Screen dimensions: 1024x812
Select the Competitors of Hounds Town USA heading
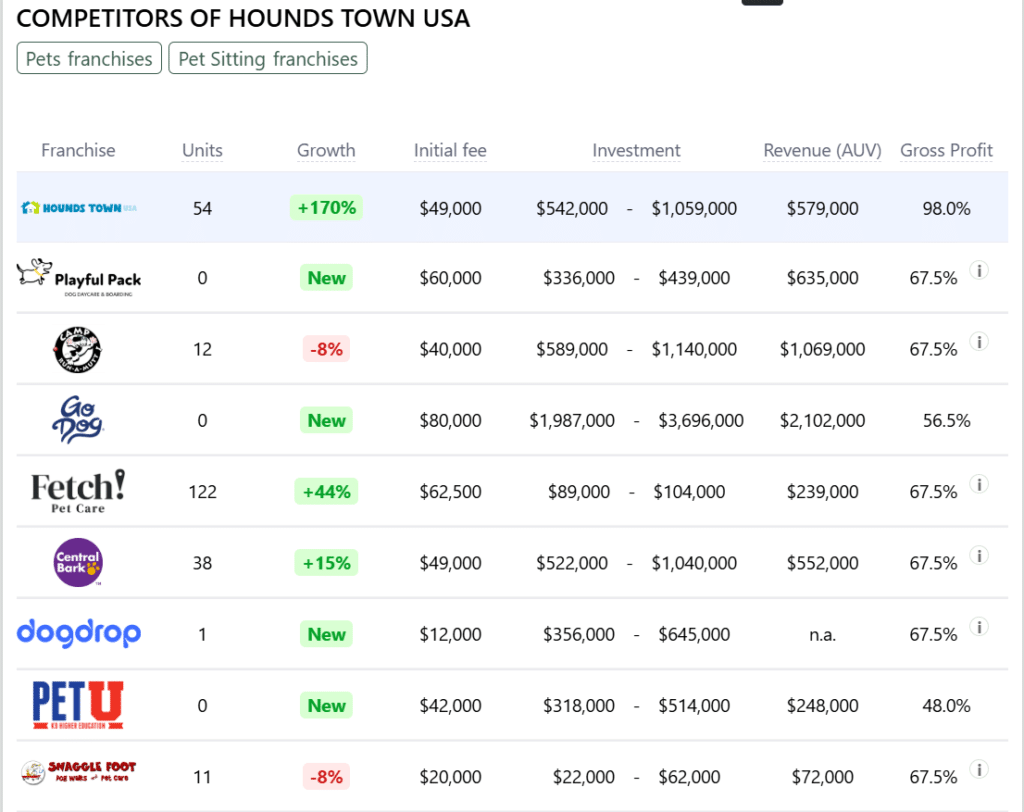point(243,18)
